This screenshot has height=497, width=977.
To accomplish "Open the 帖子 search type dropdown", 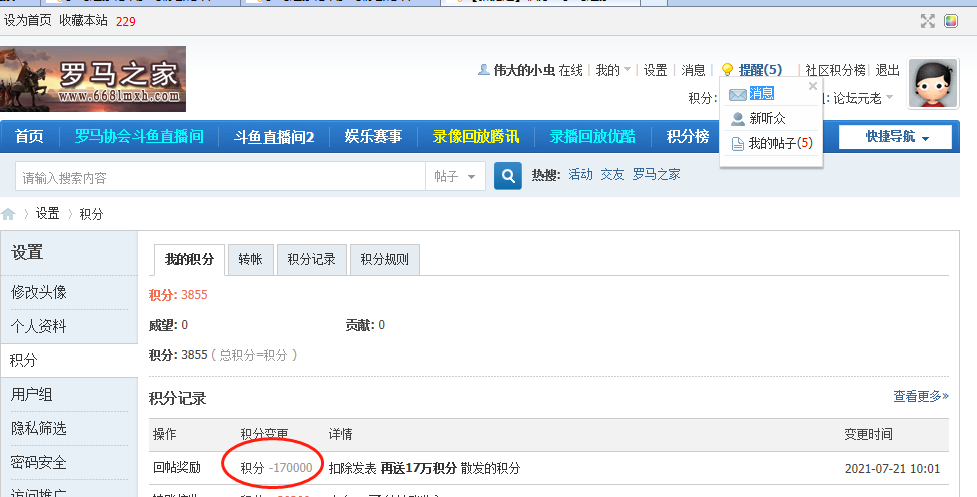I will pyautogui.click(x=455, y=177).
